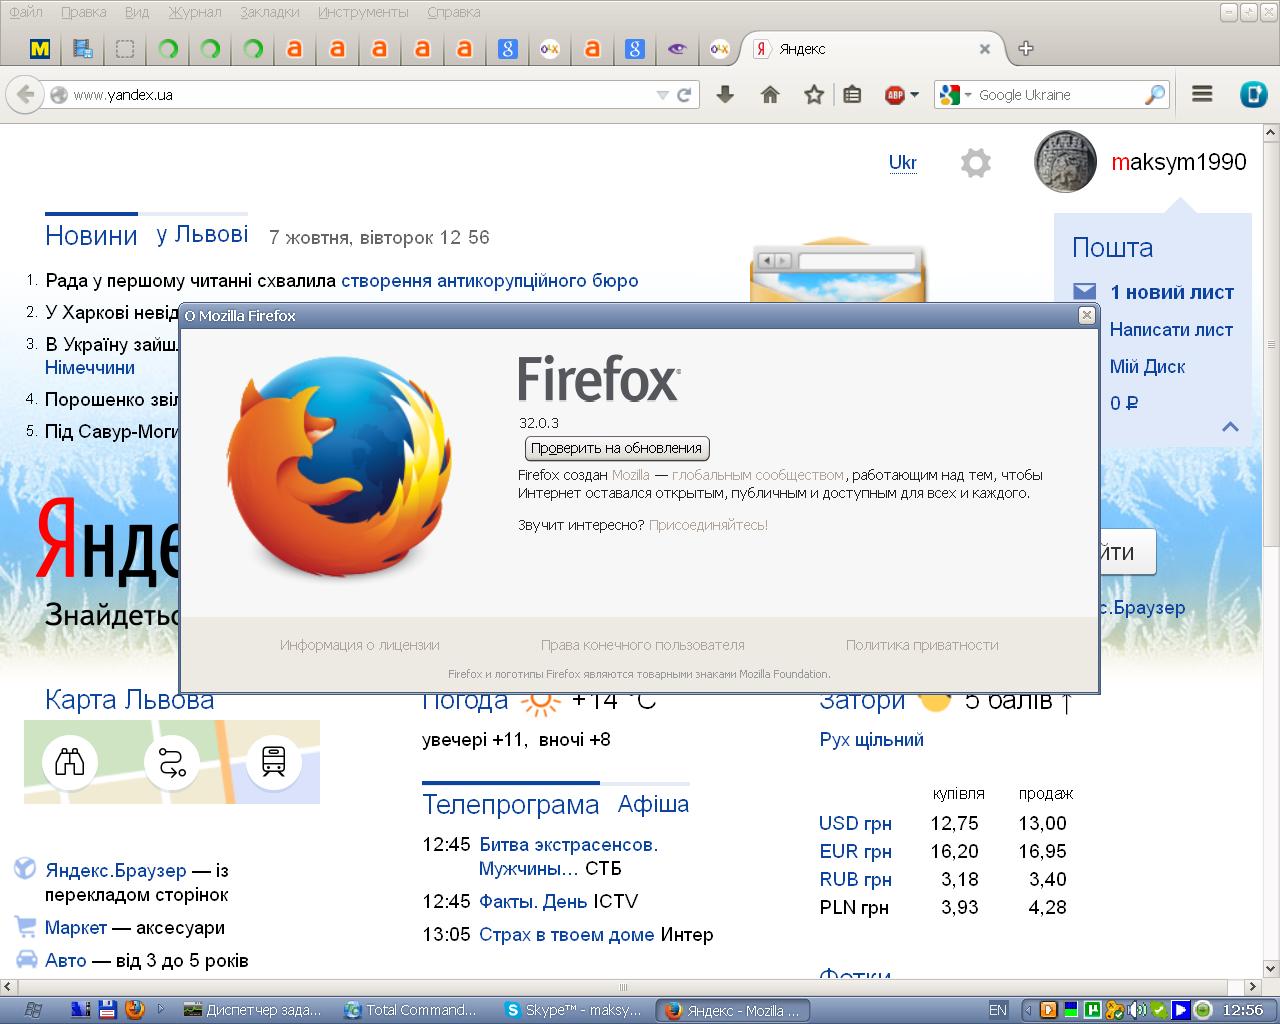Switch to the yellow M pinned tab

(40, 48)
